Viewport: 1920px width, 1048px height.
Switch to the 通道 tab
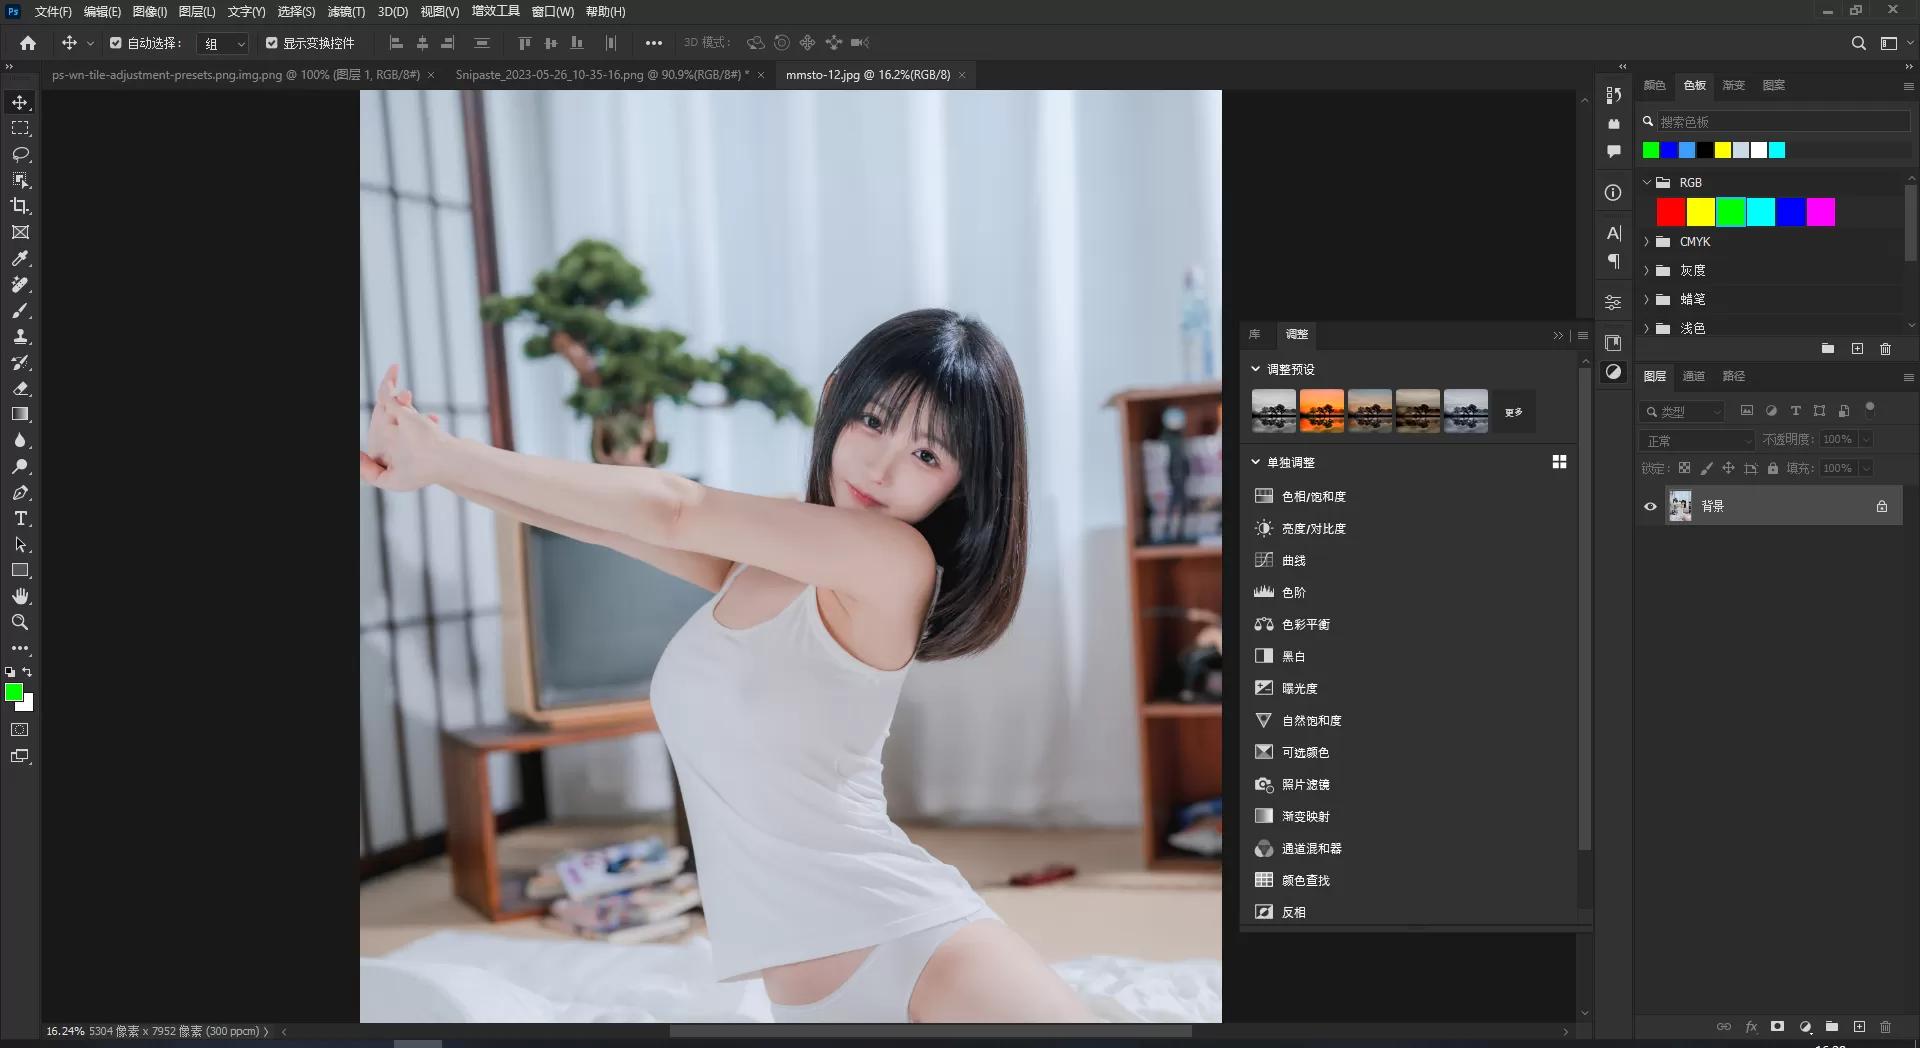click(x=1694, y=376)
